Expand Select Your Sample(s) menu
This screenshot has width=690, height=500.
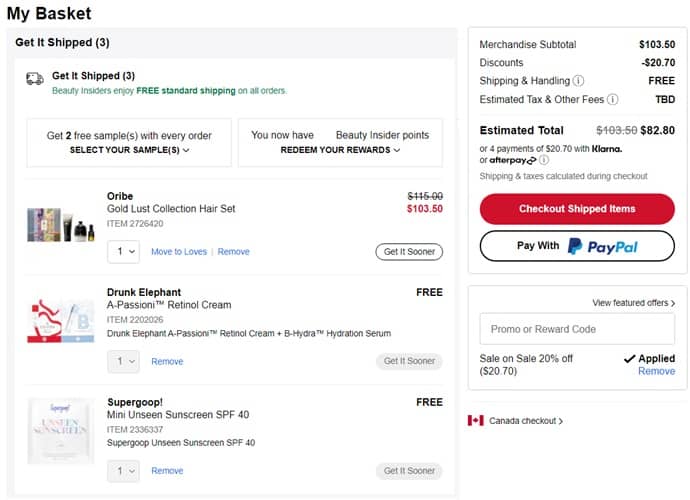pyautogui.click(x=129, y=150)
